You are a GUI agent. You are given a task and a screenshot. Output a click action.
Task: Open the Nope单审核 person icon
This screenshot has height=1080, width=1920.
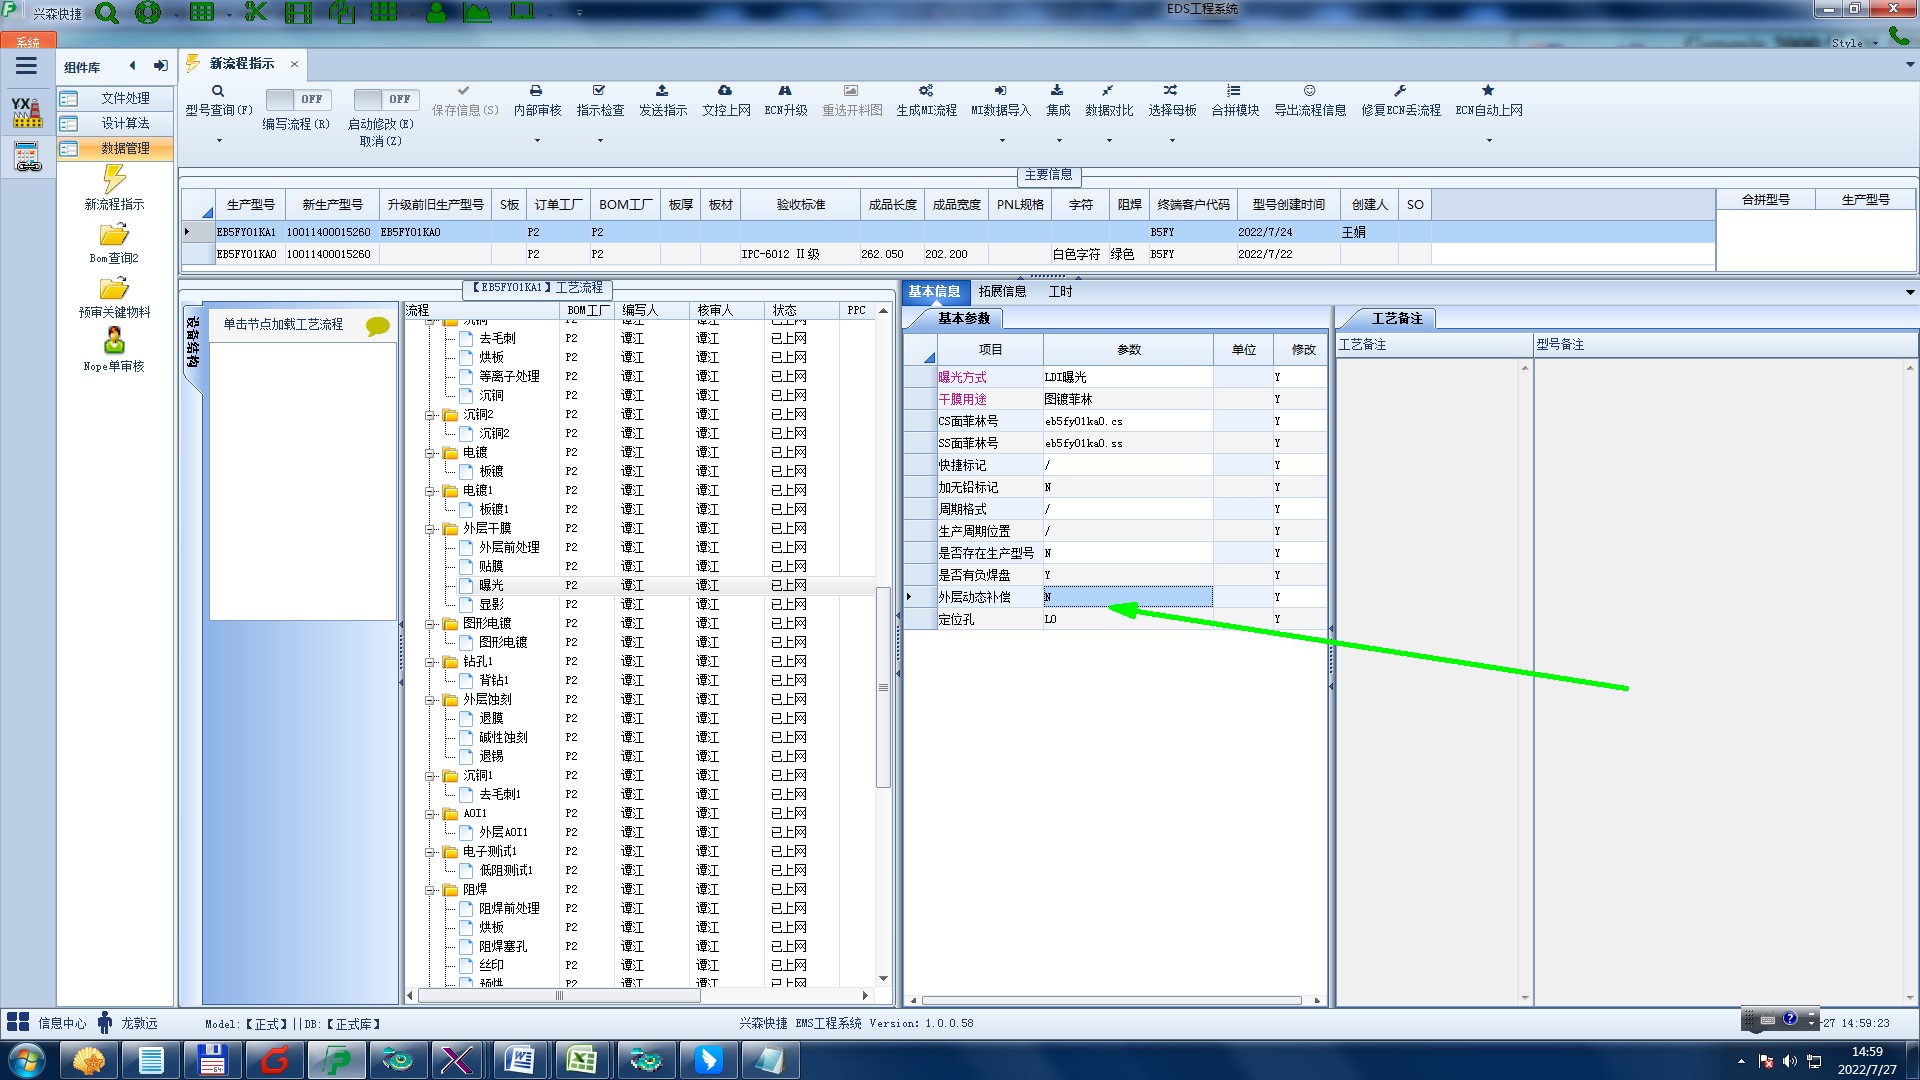(114, 341)
